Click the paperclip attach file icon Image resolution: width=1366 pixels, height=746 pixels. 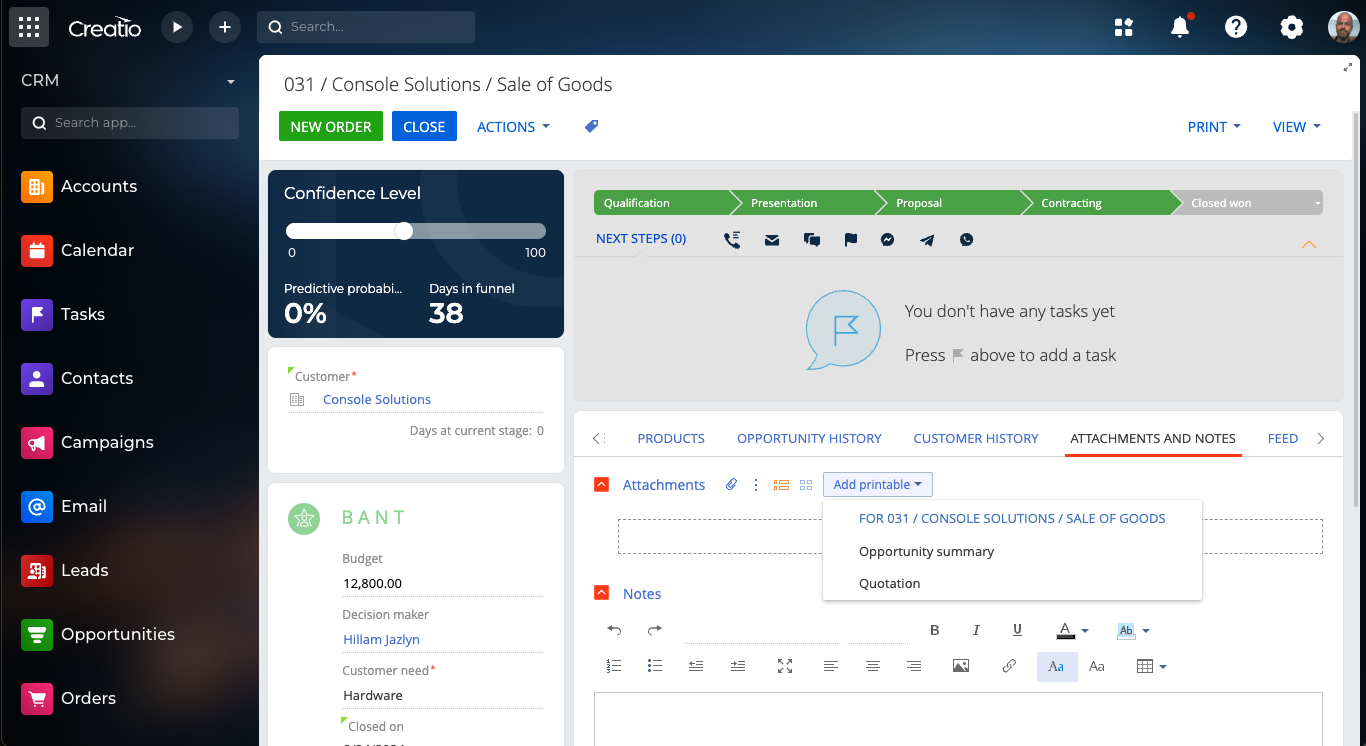(x=731, y=484)
